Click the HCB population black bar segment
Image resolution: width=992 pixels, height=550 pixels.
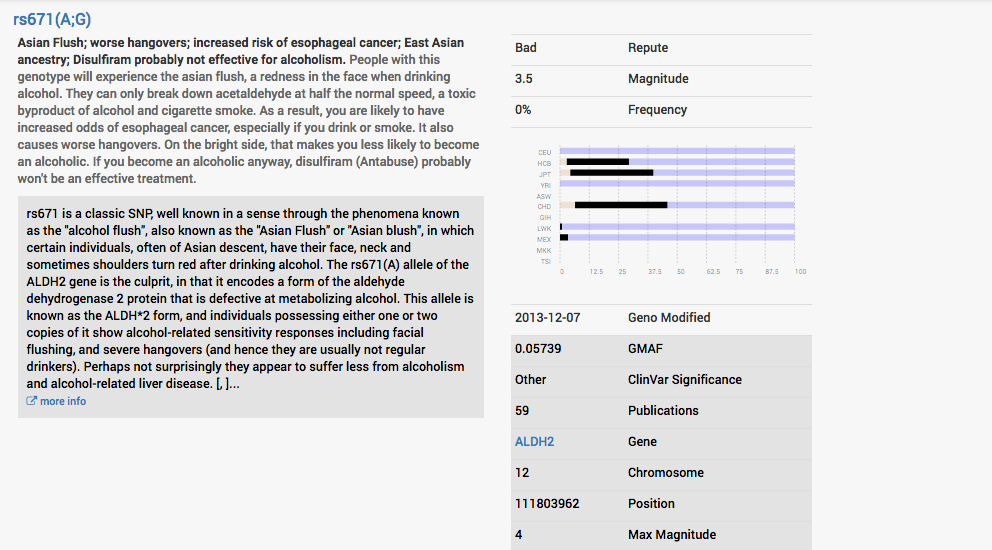[x=598, y=162]
